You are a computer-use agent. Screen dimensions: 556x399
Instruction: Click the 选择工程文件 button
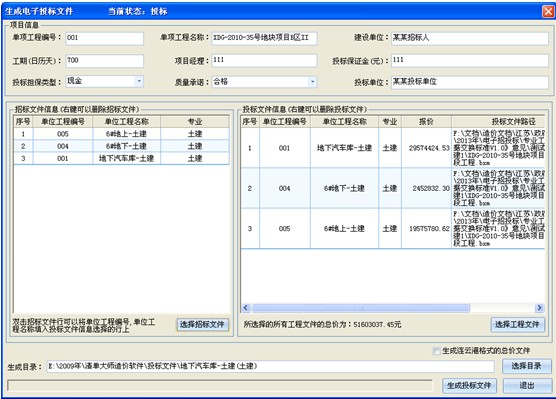tap(517, 325)
